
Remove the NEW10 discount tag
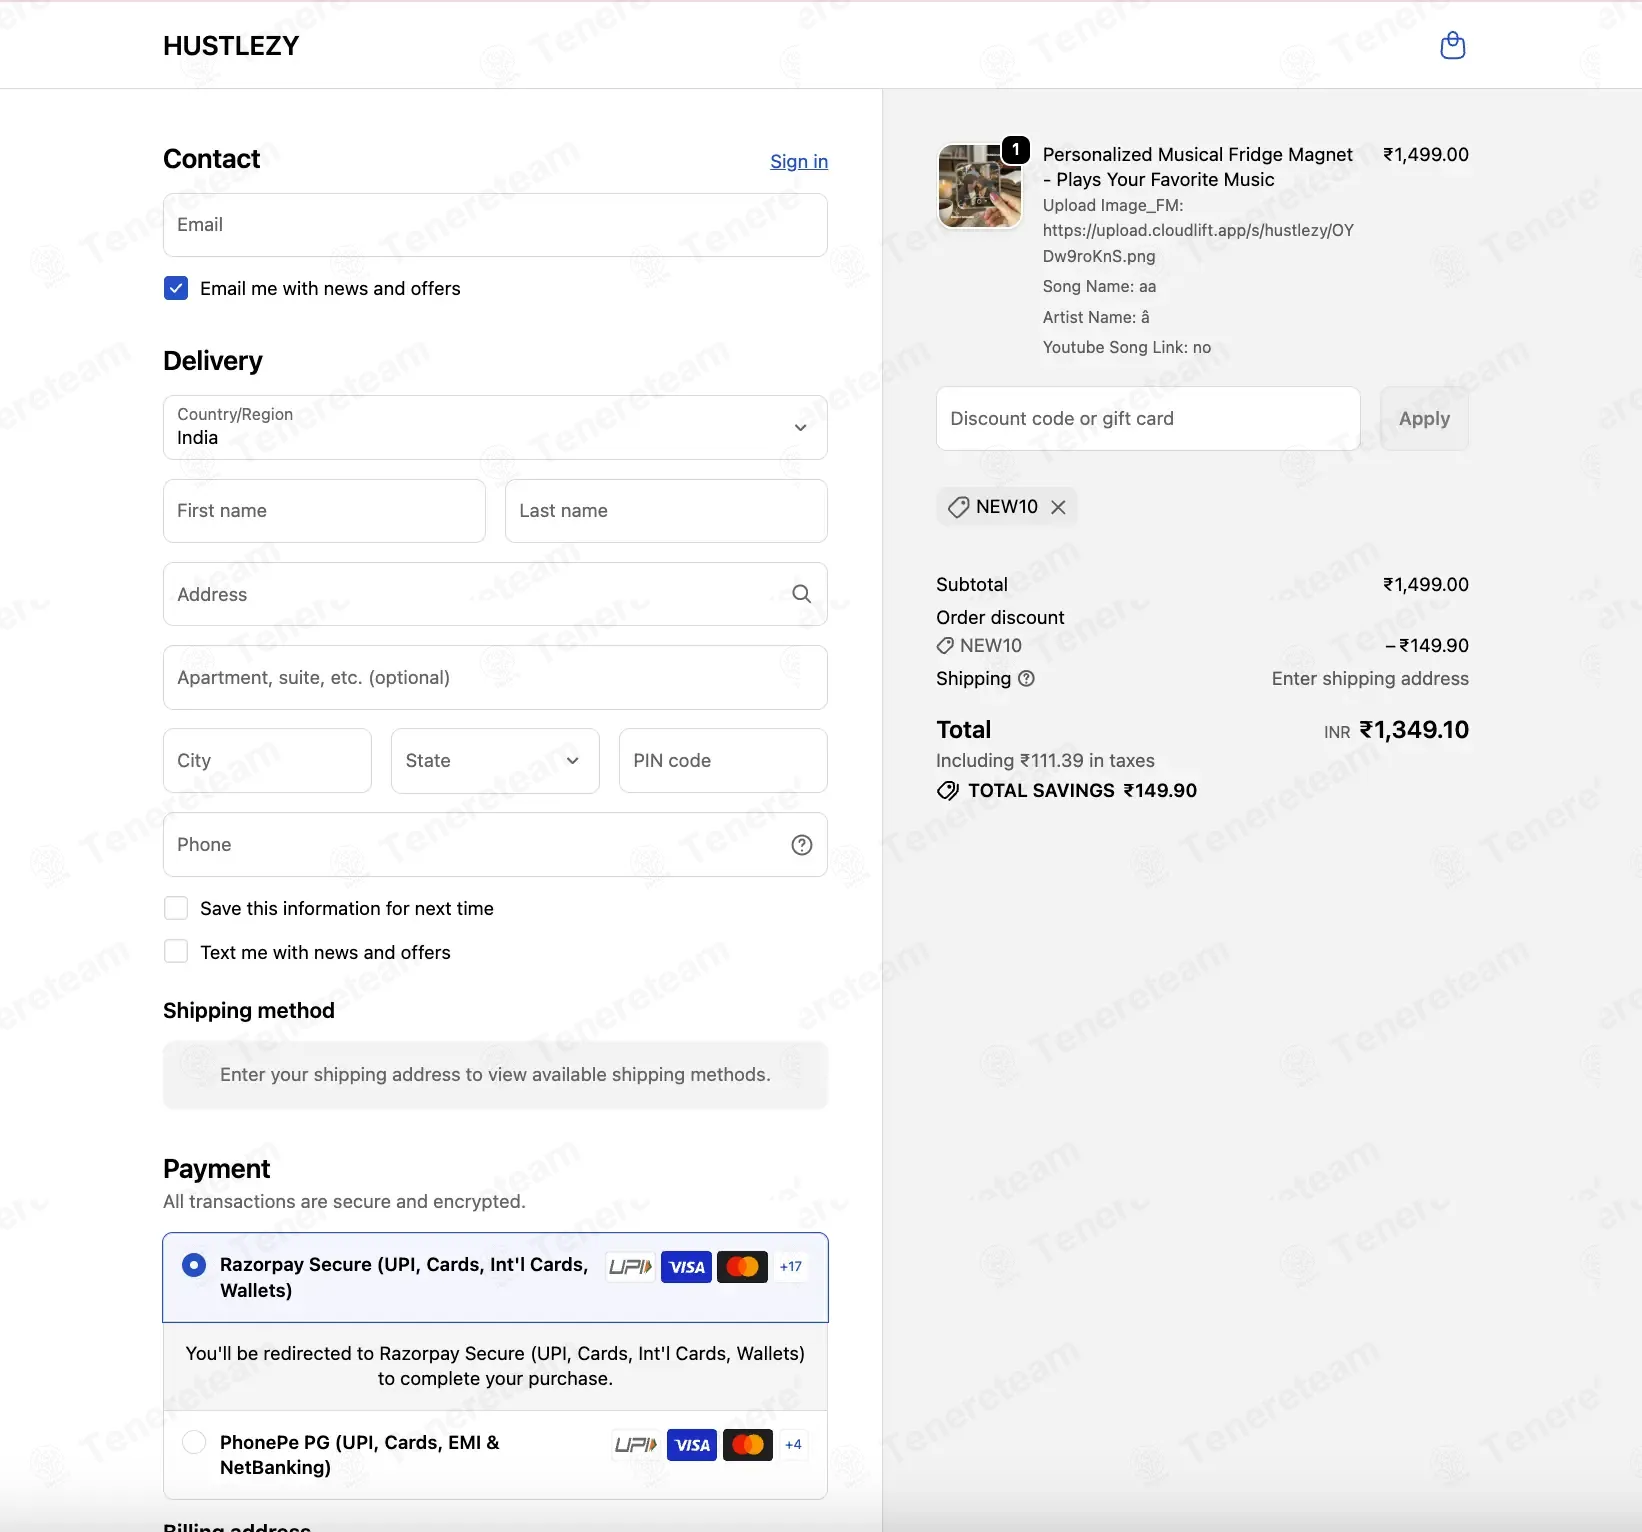click(x=1058, y=507)
